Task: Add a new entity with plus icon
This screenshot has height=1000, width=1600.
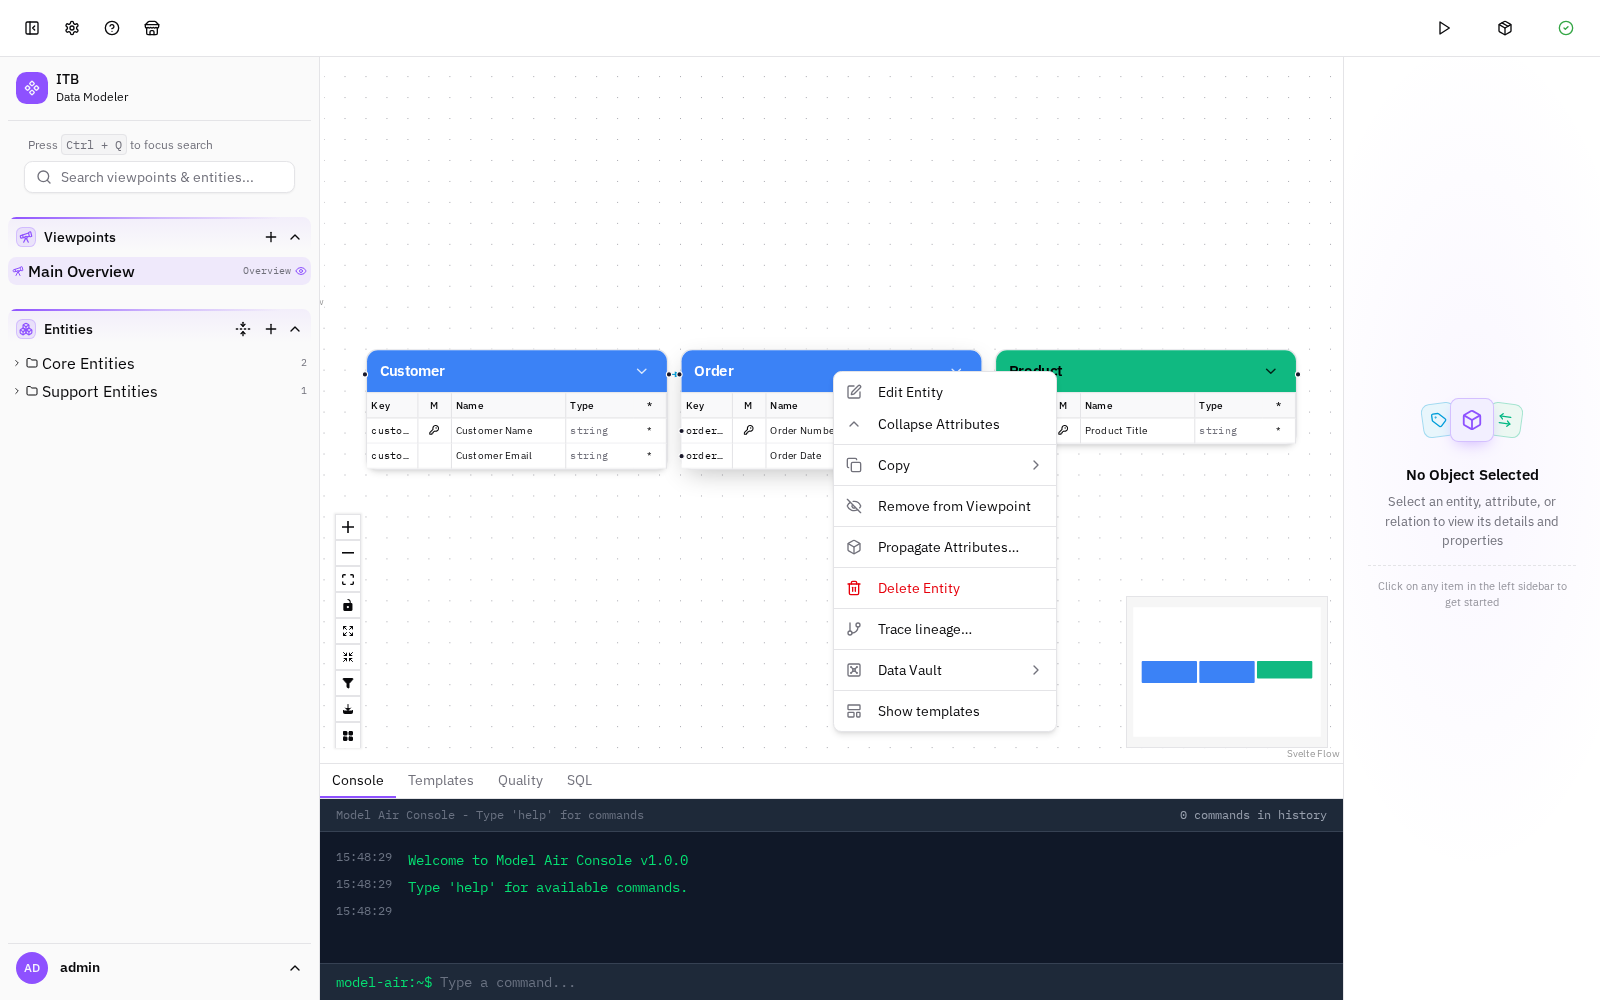Action: [x=271, y=329]
